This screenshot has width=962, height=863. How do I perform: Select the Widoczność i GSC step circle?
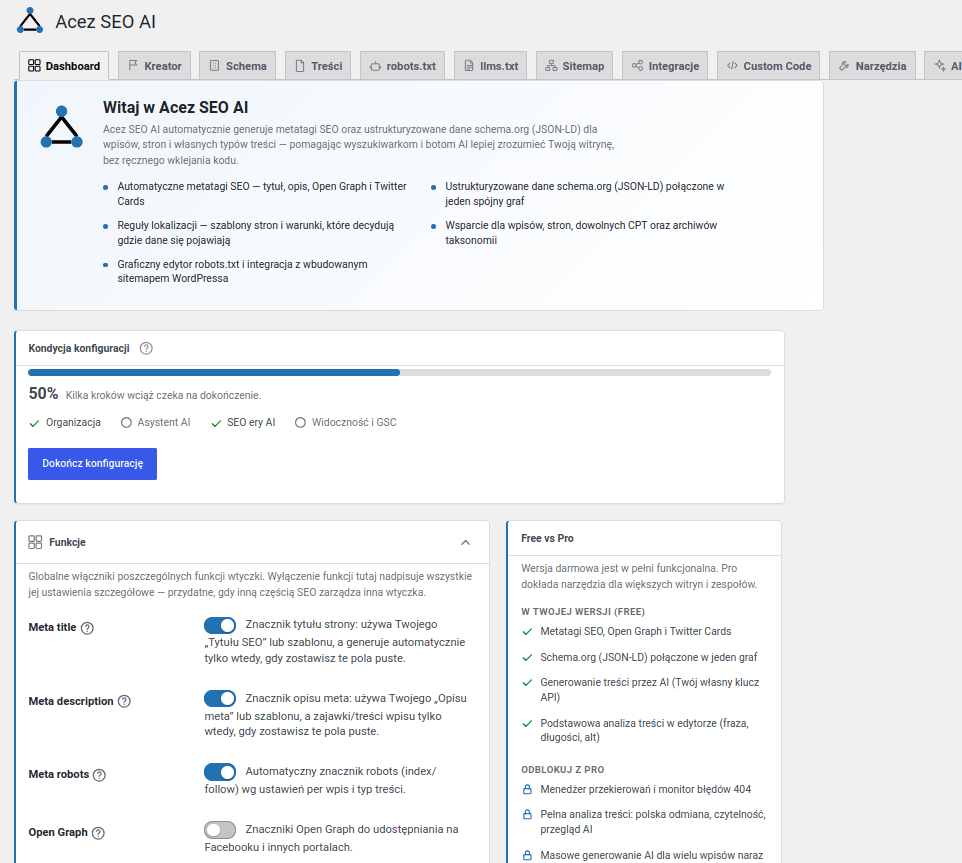pyautogui.click(x=300, y=423)
